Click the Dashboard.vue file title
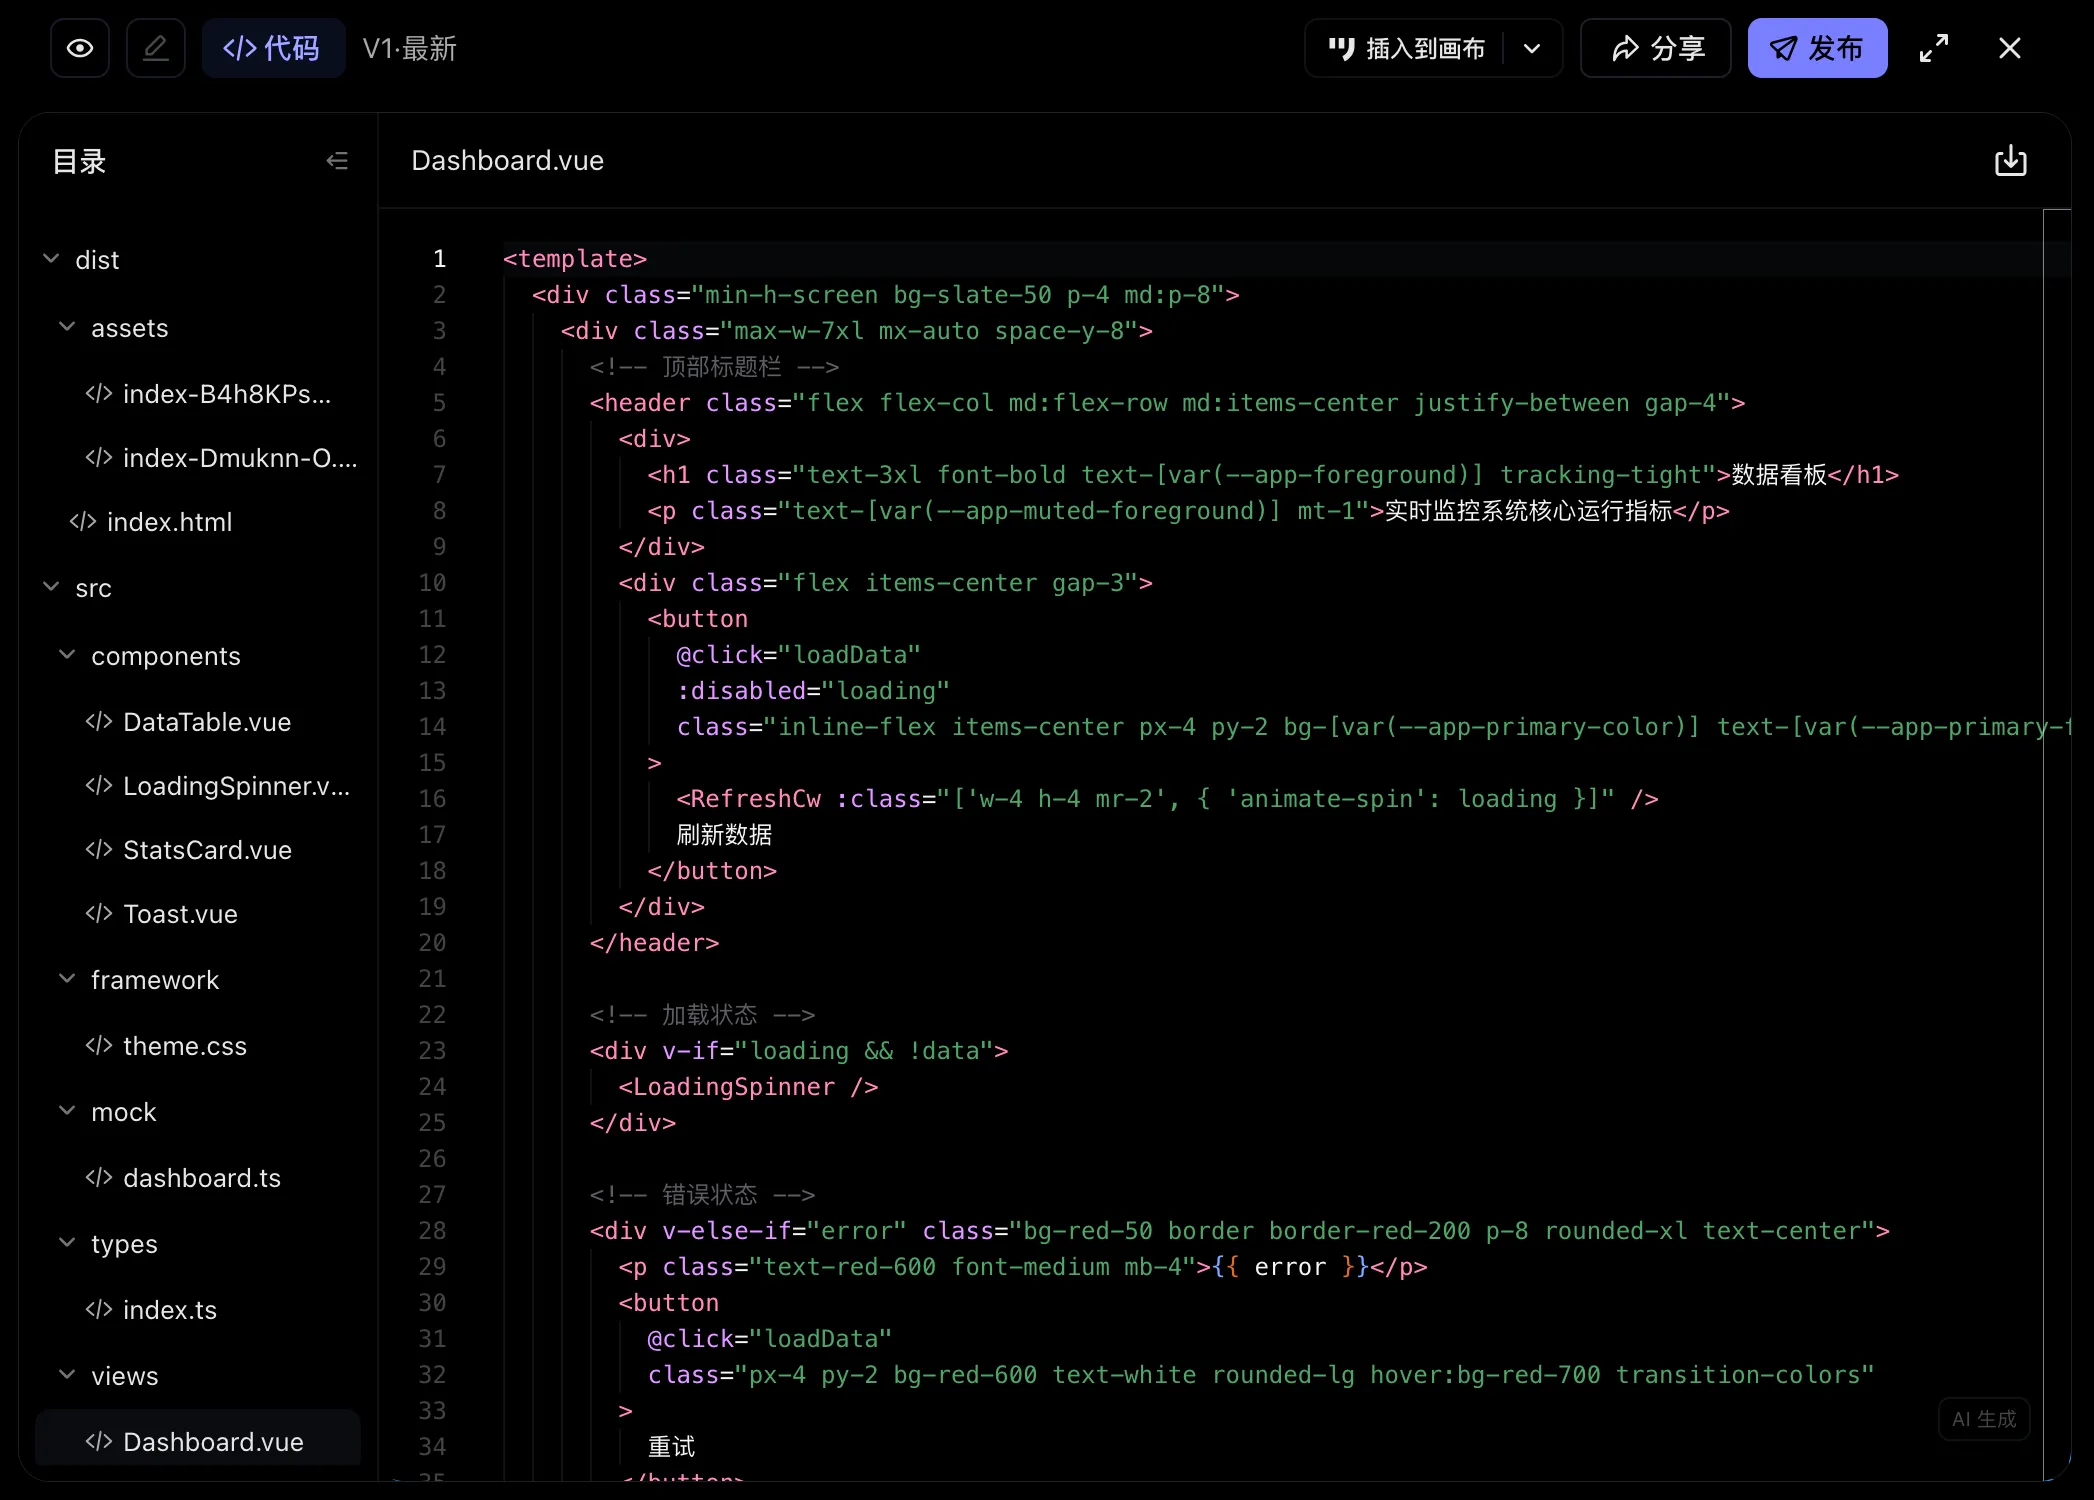Viewport: 2094px width, 1500px height. tap(508, 161)
